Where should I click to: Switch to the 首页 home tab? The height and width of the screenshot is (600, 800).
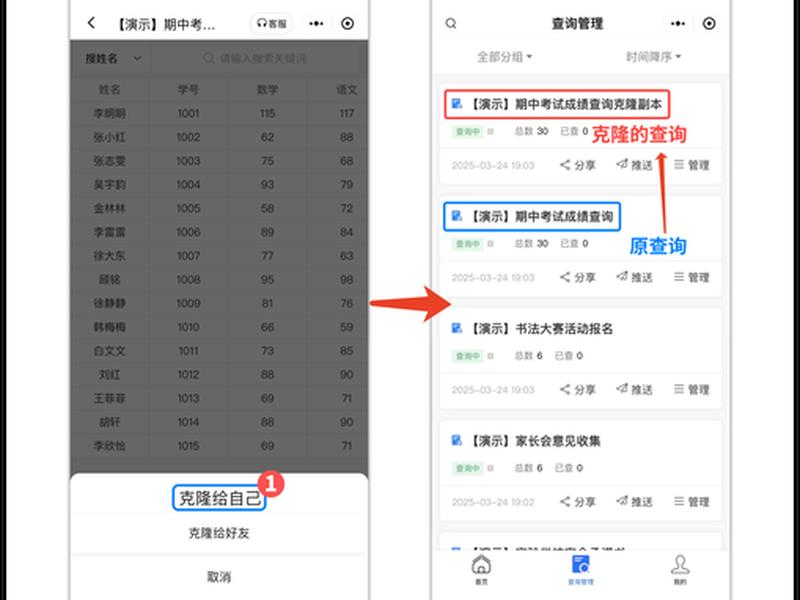481,569
